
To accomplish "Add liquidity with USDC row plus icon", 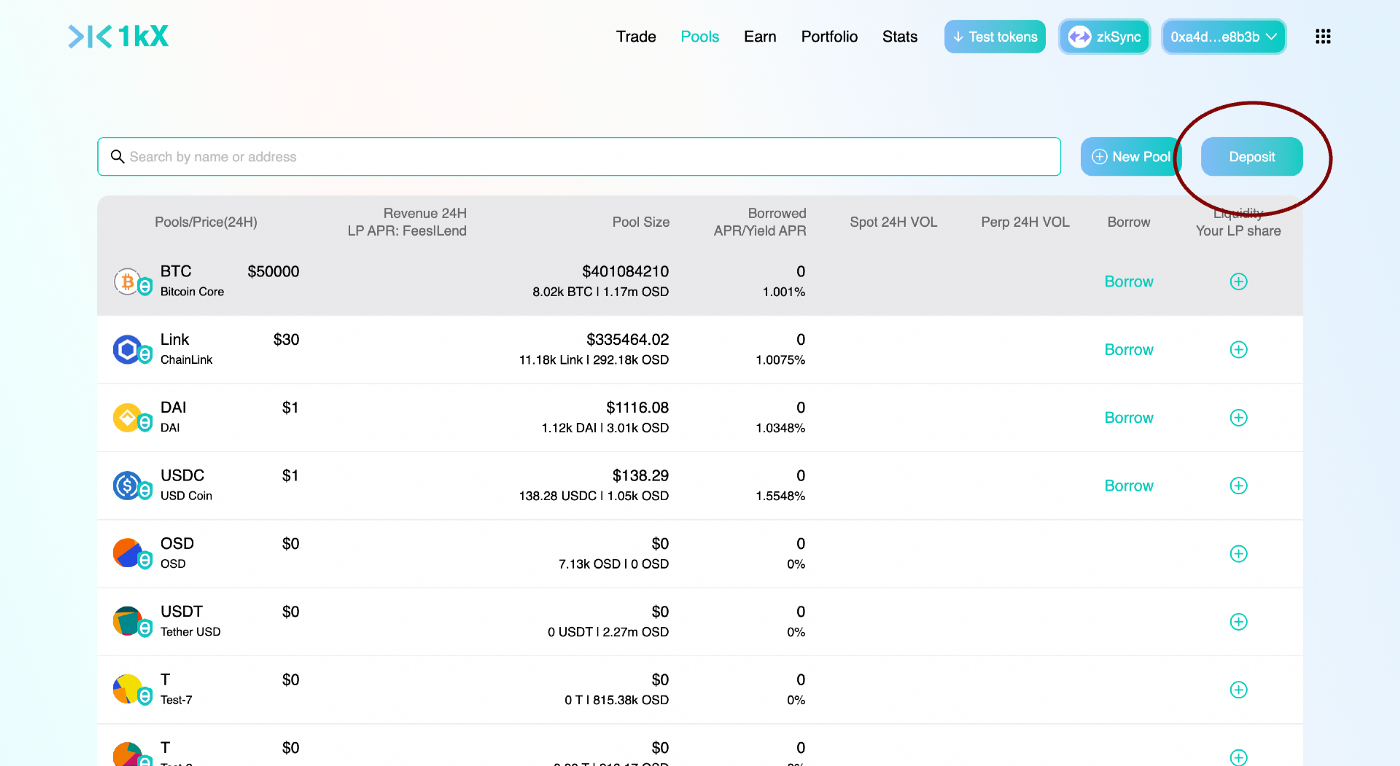I will coord(1238,486).
